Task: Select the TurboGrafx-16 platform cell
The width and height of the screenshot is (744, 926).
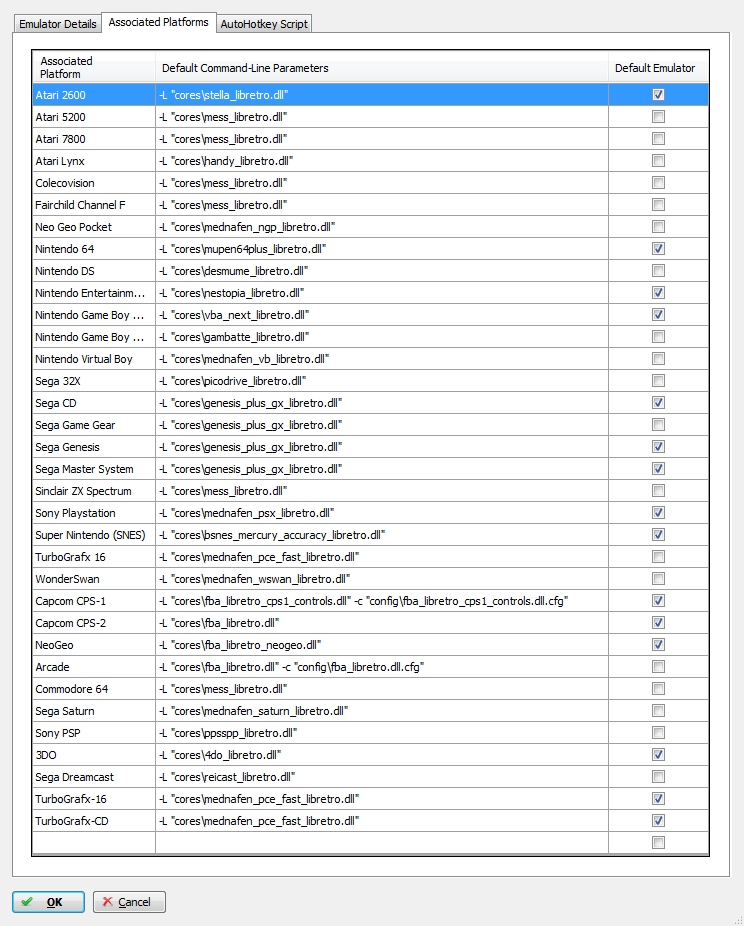Action: pos(94,799)
